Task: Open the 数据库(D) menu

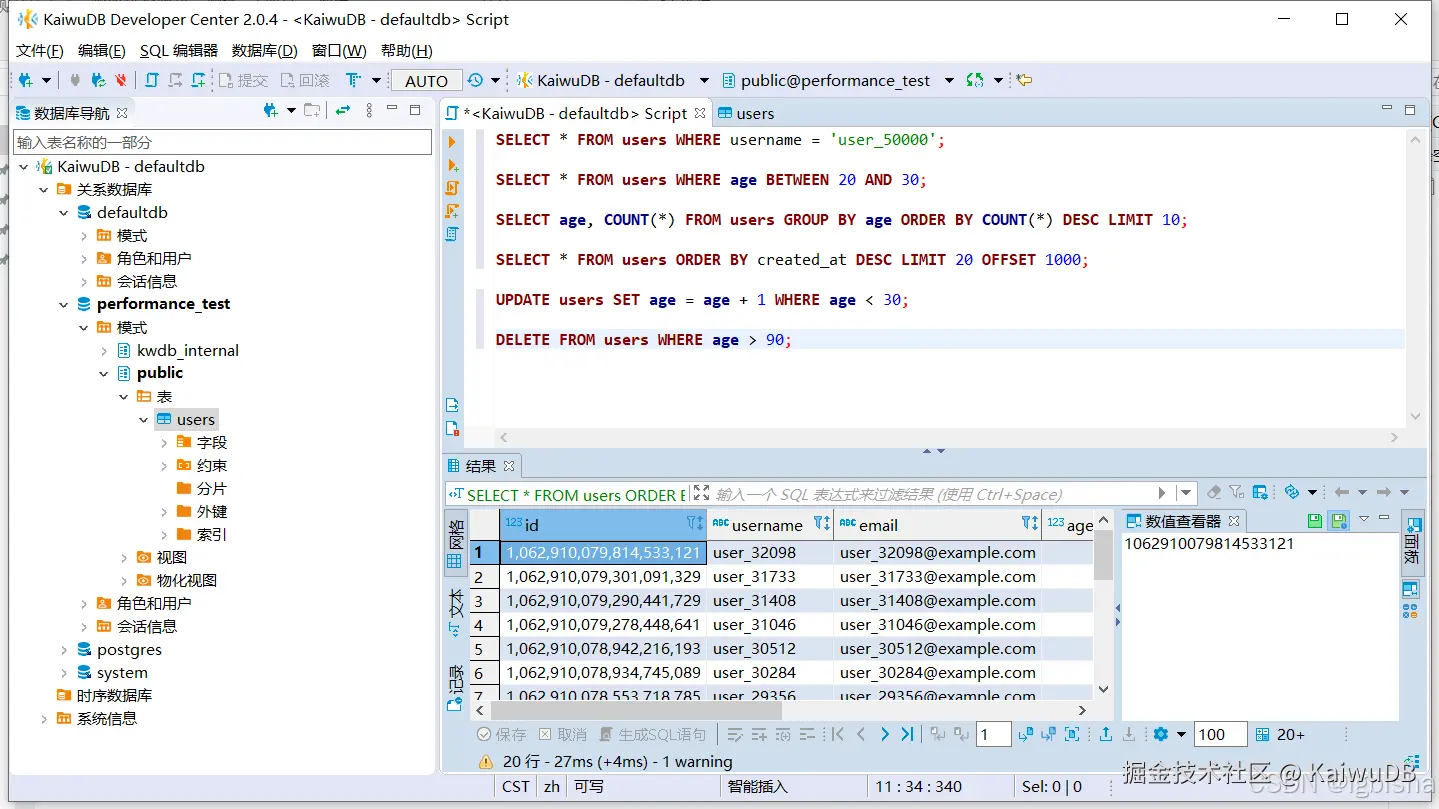Action: pos(264,51)
